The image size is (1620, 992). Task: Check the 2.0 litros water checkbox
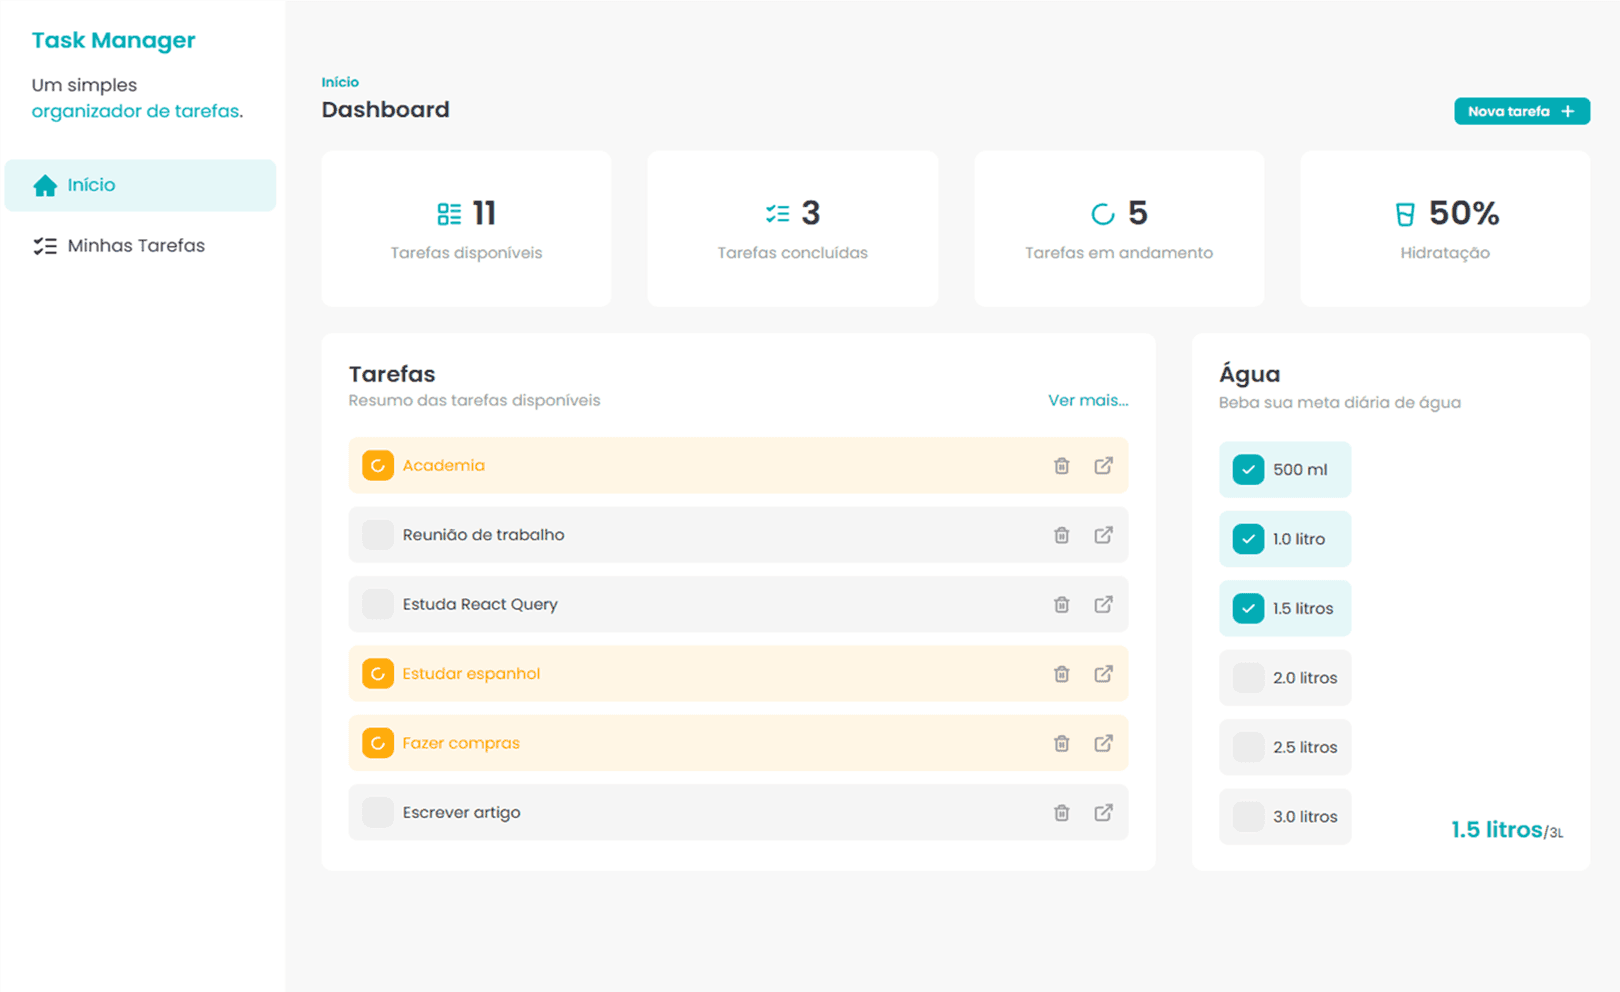[x=1248, y=678]
